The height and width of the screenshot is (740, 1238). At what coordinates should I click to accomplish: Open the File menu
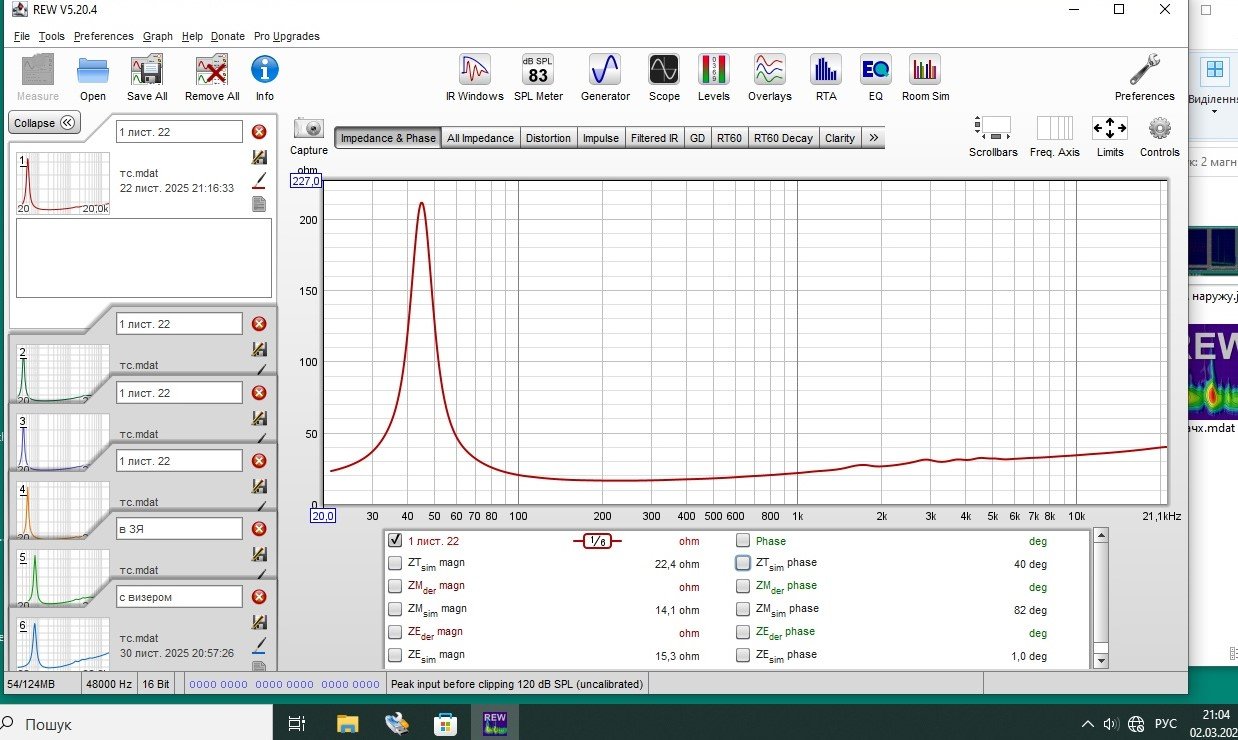coord(22,36)
